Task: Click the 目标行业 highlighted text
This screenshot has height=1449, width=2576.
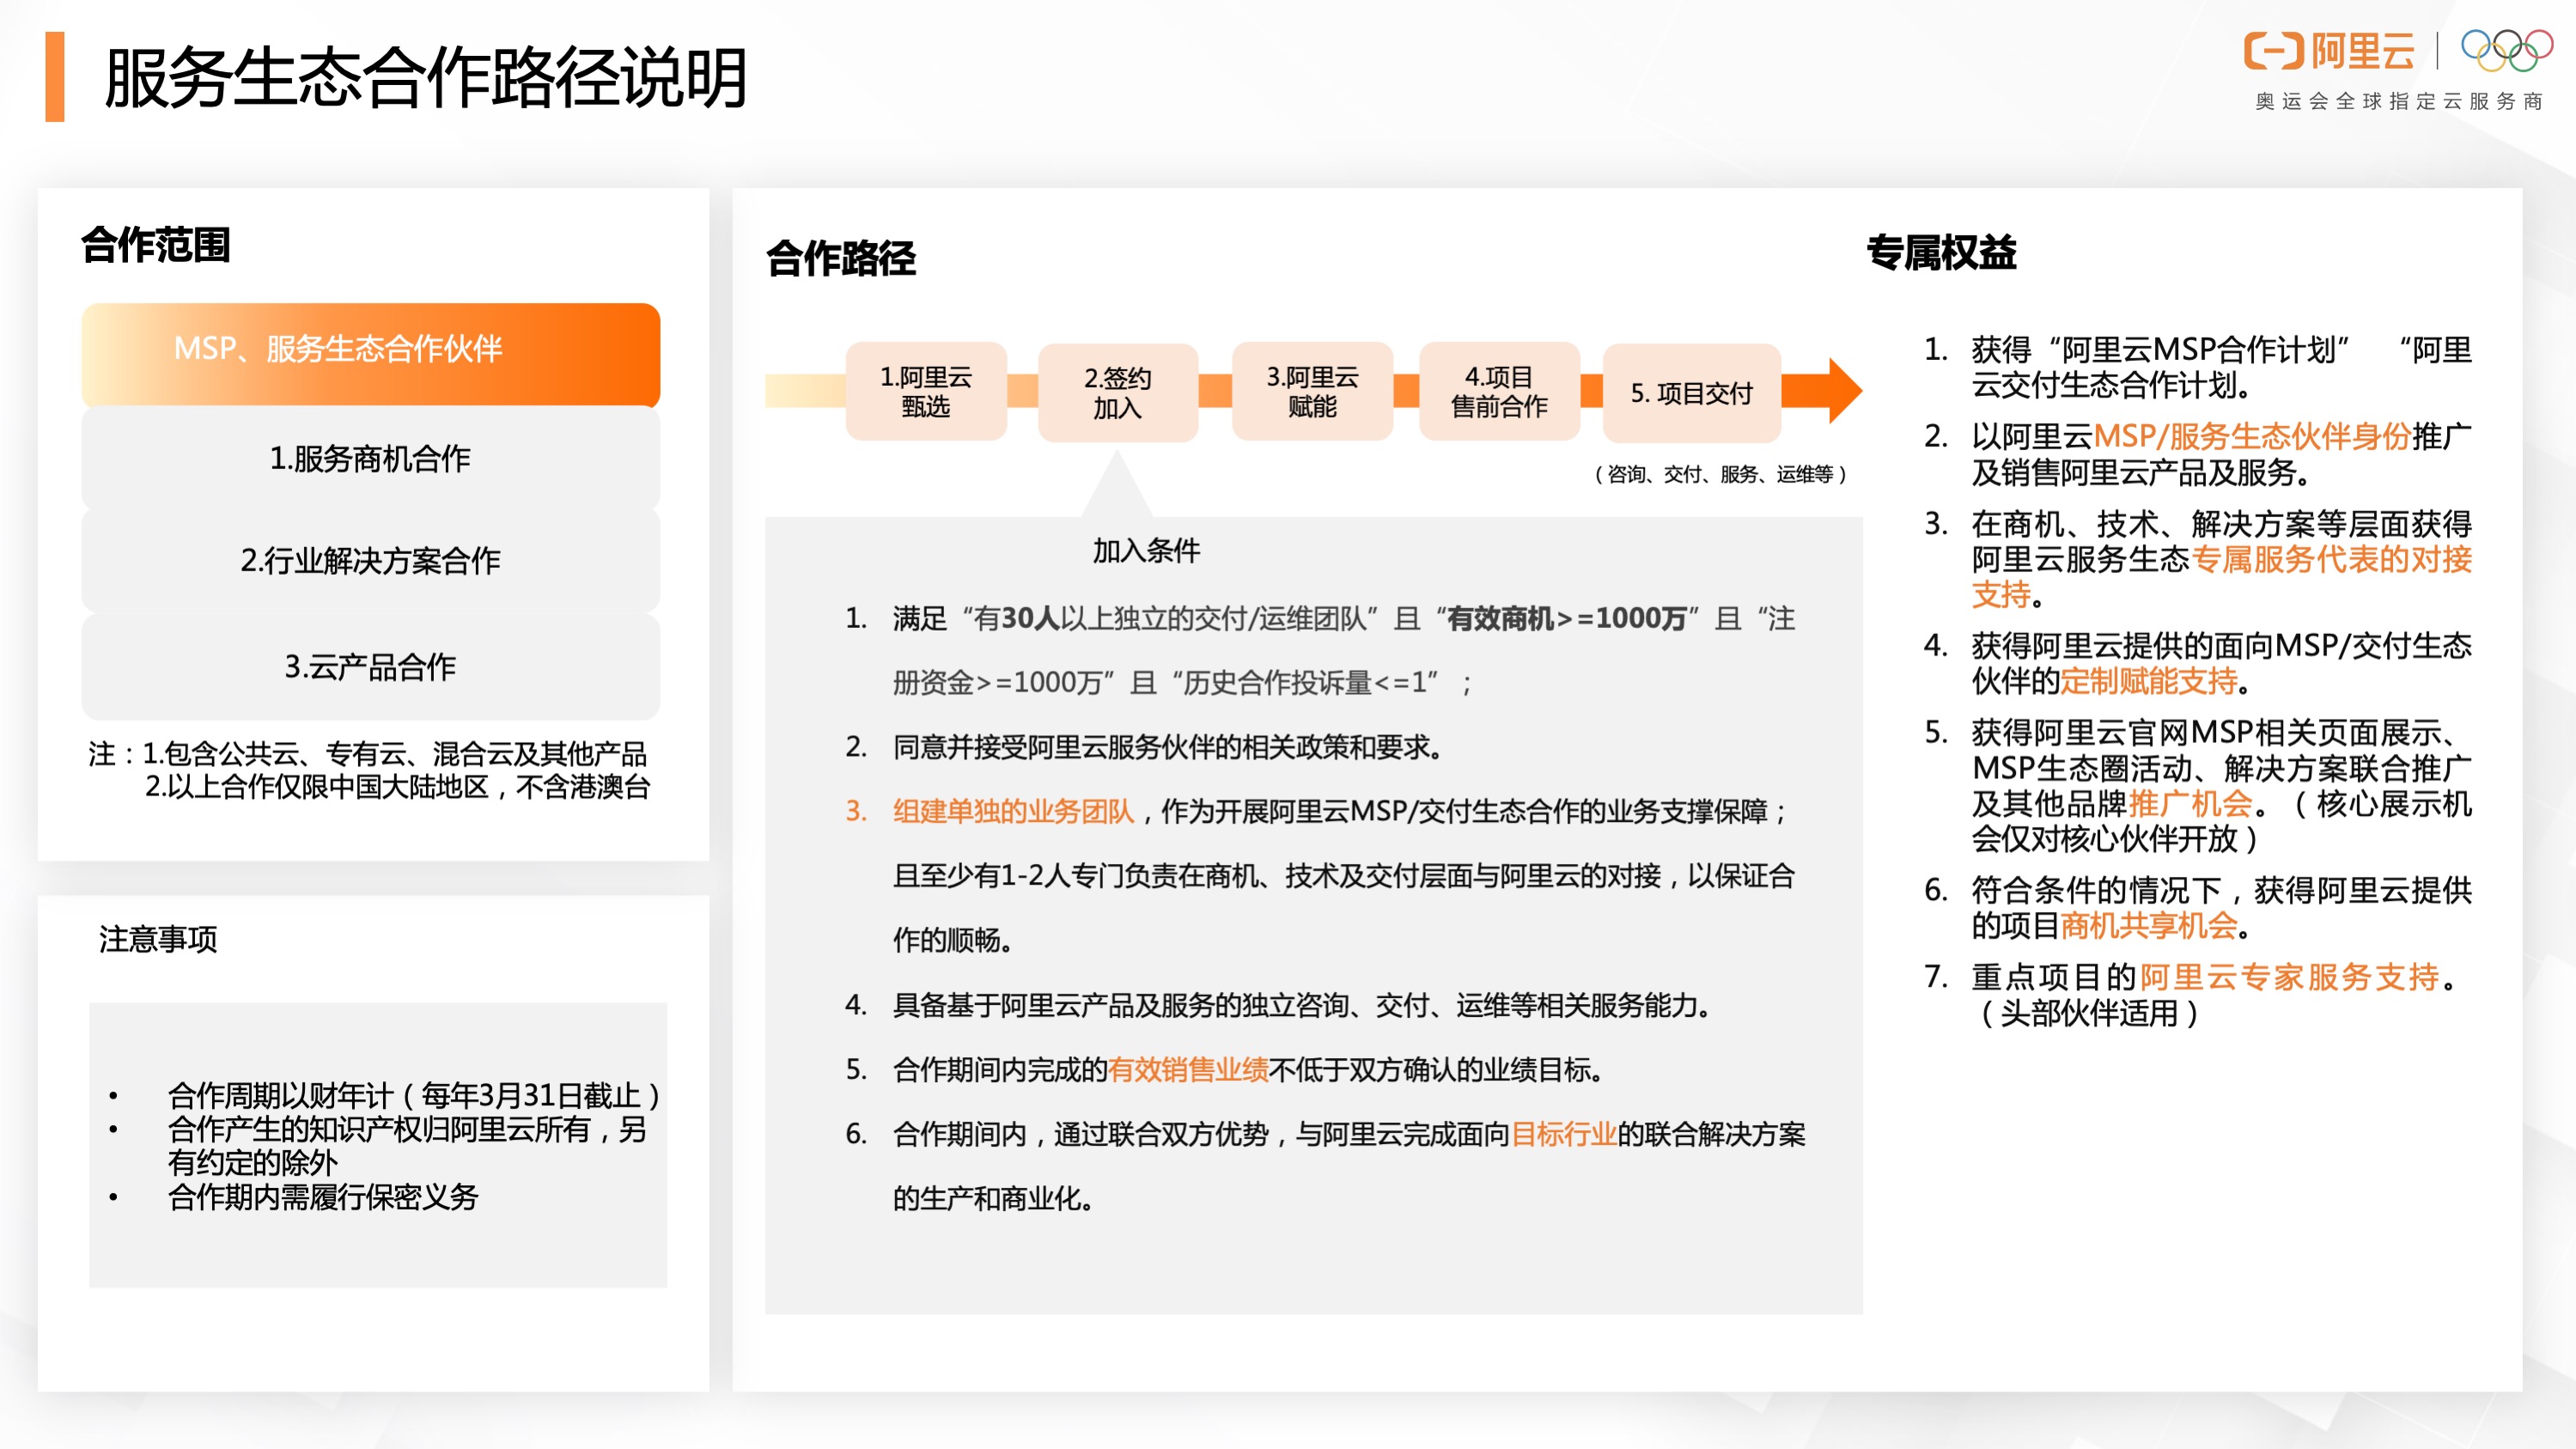Action: click(x=1563, y=1134)
